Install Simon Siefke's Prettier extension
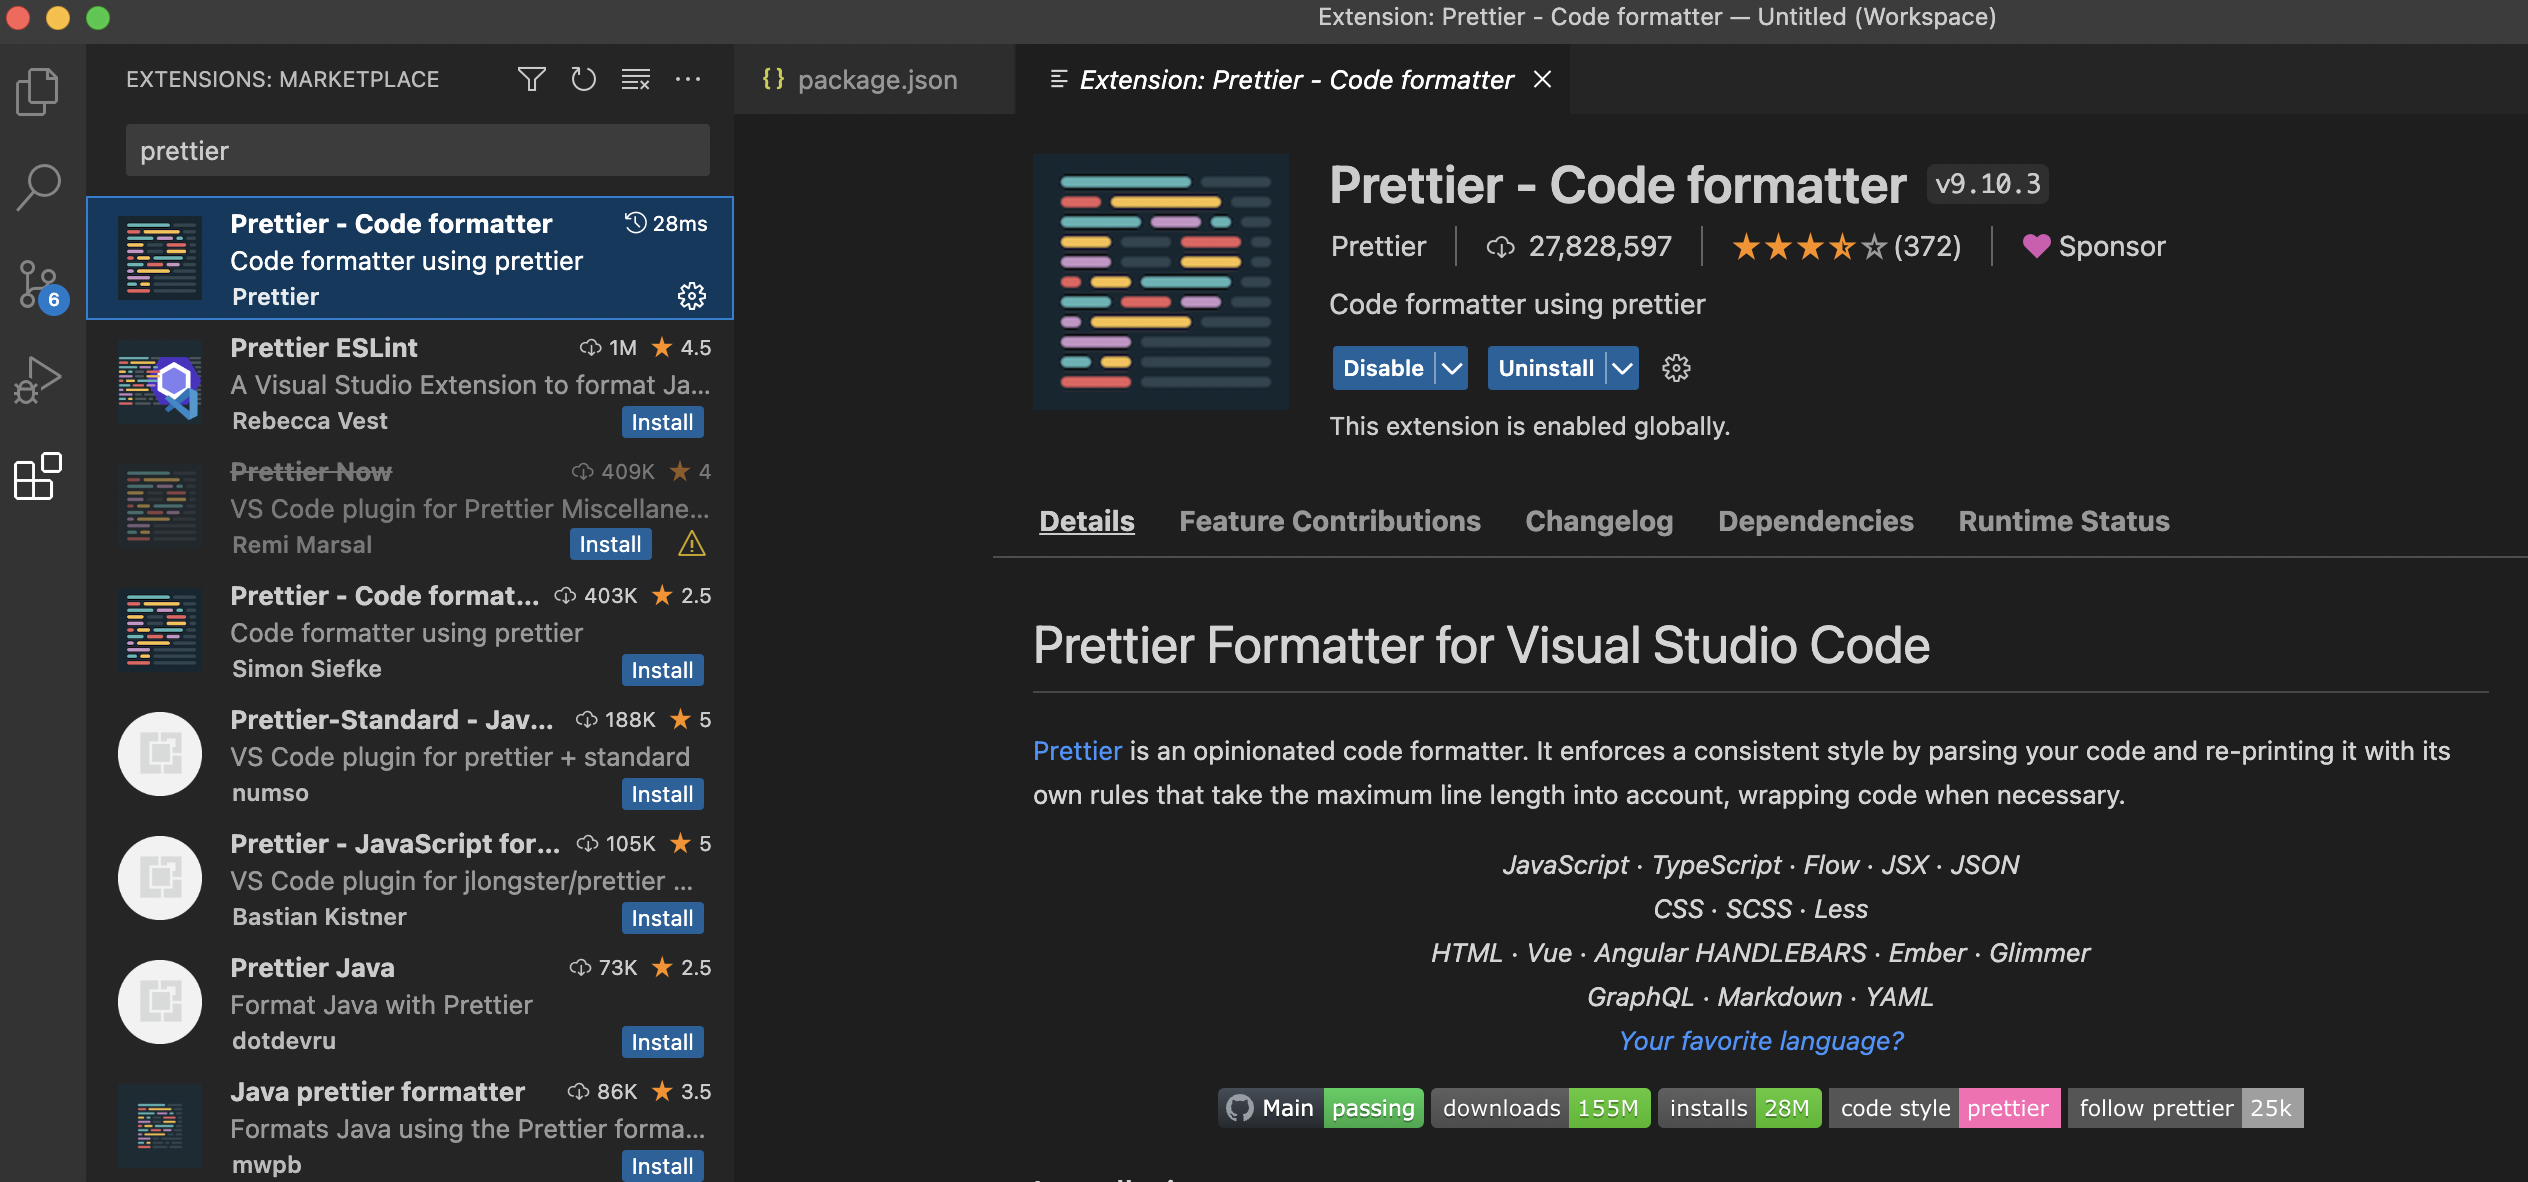Image resolution: width=2528 pixels, height=1182 pixels. [663, 670]
